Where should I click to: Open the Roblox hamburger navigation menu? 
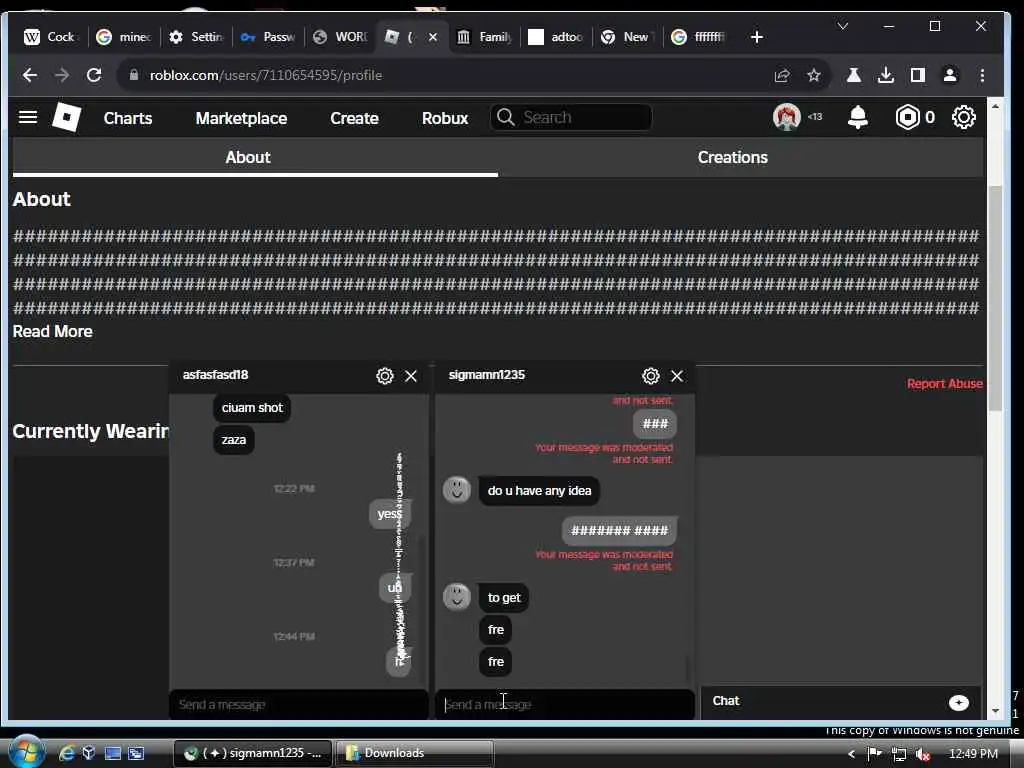point(28,118)
